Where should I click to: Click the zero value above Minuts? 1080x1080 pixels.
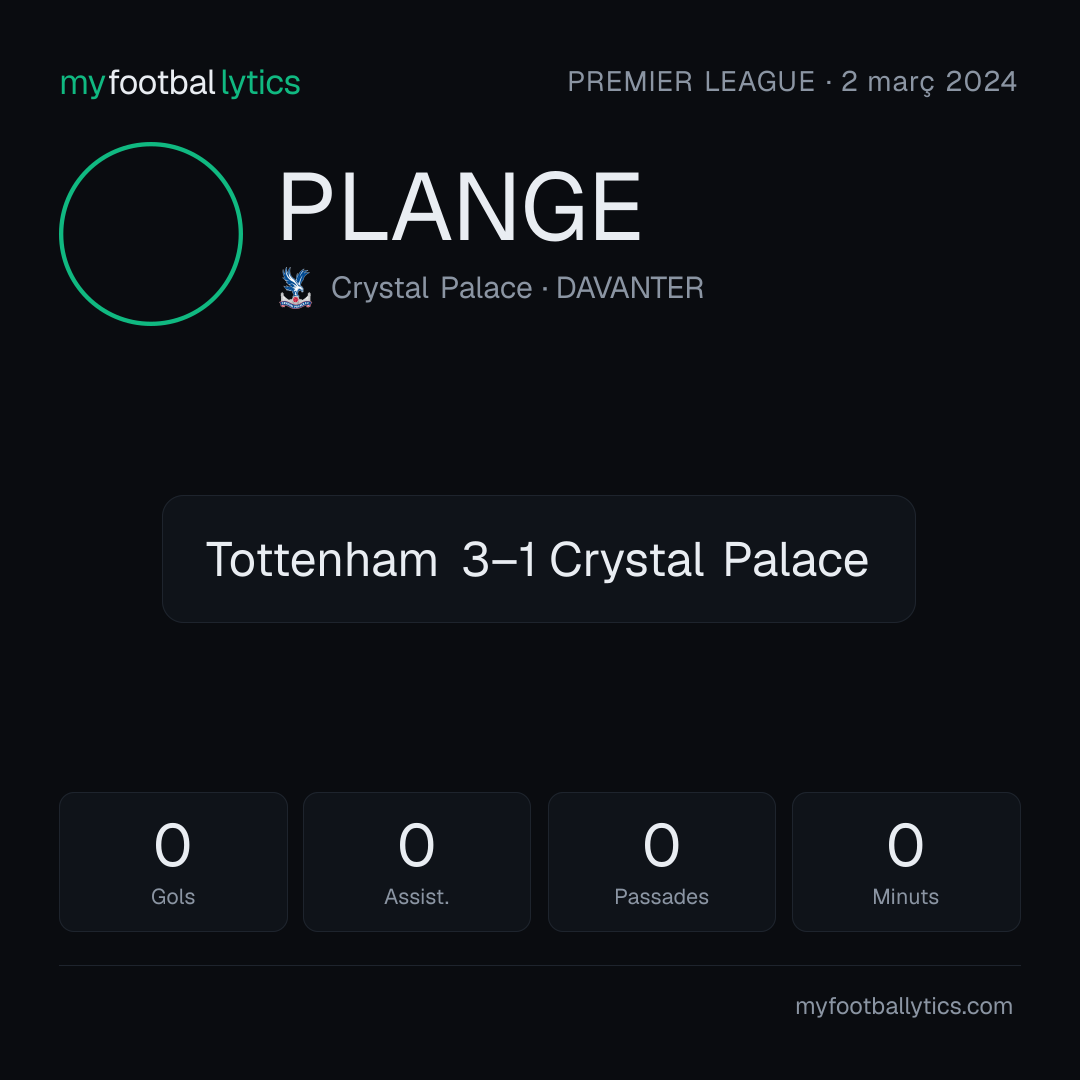905,844
